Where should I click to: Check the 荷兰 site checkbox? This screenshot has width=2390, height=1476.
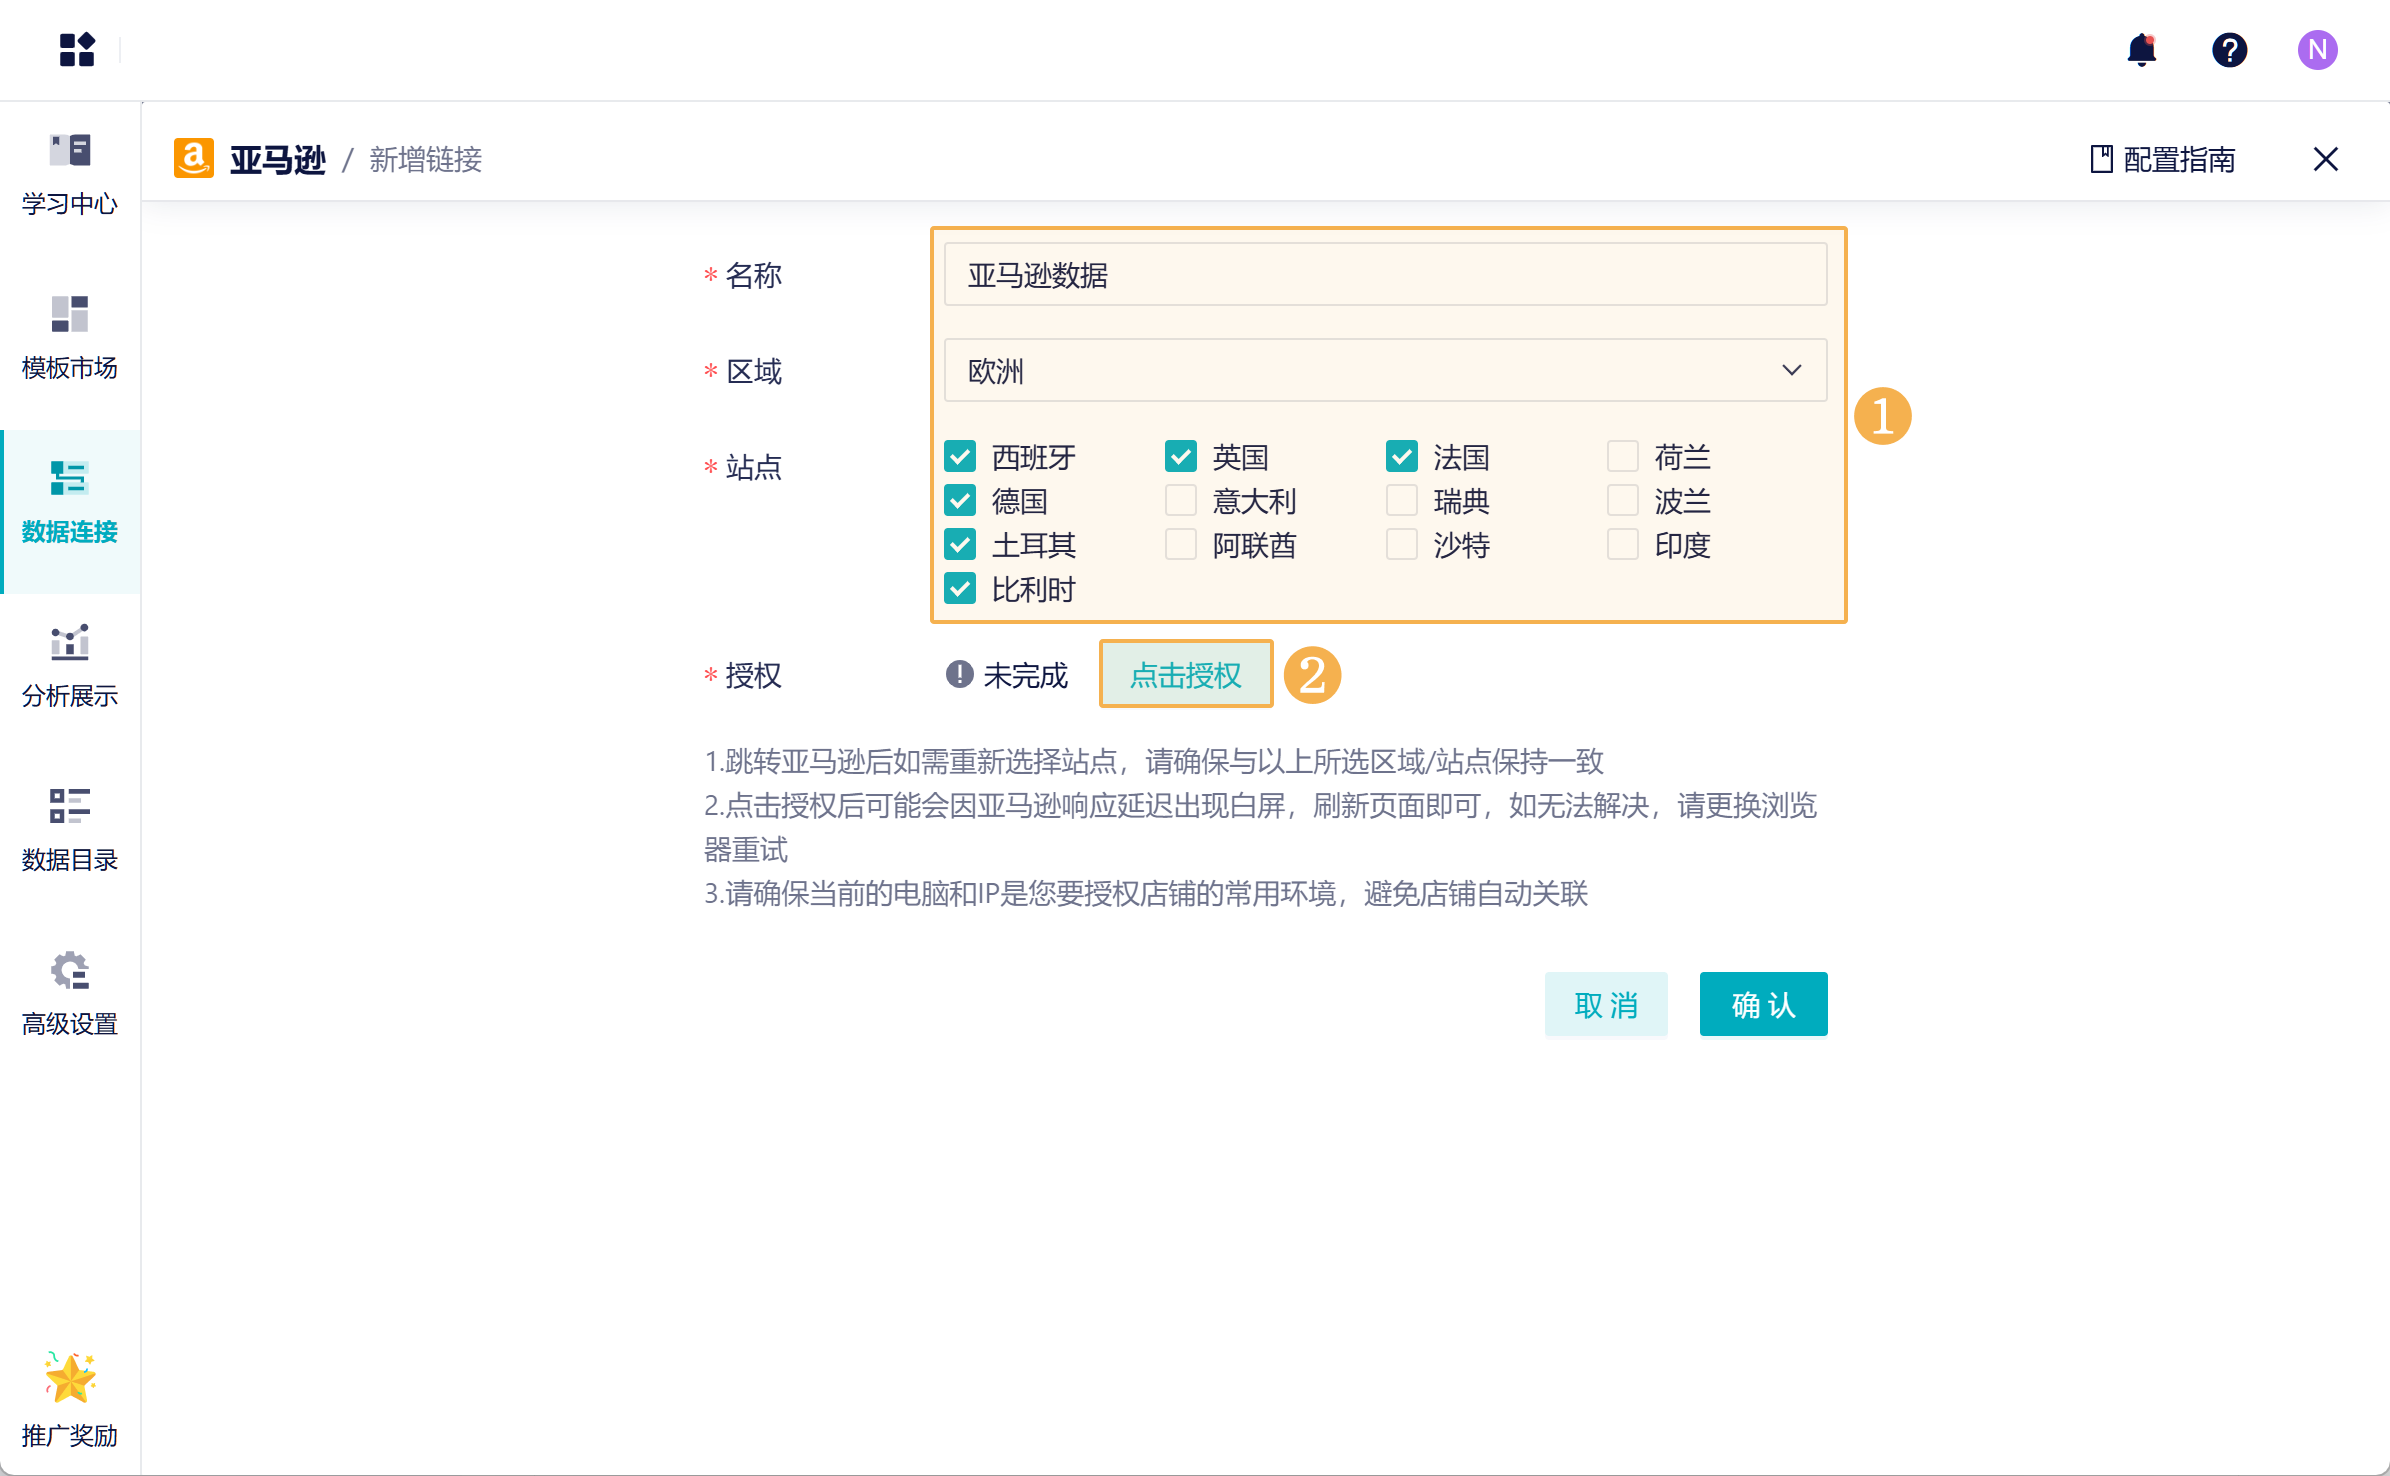1623,457
